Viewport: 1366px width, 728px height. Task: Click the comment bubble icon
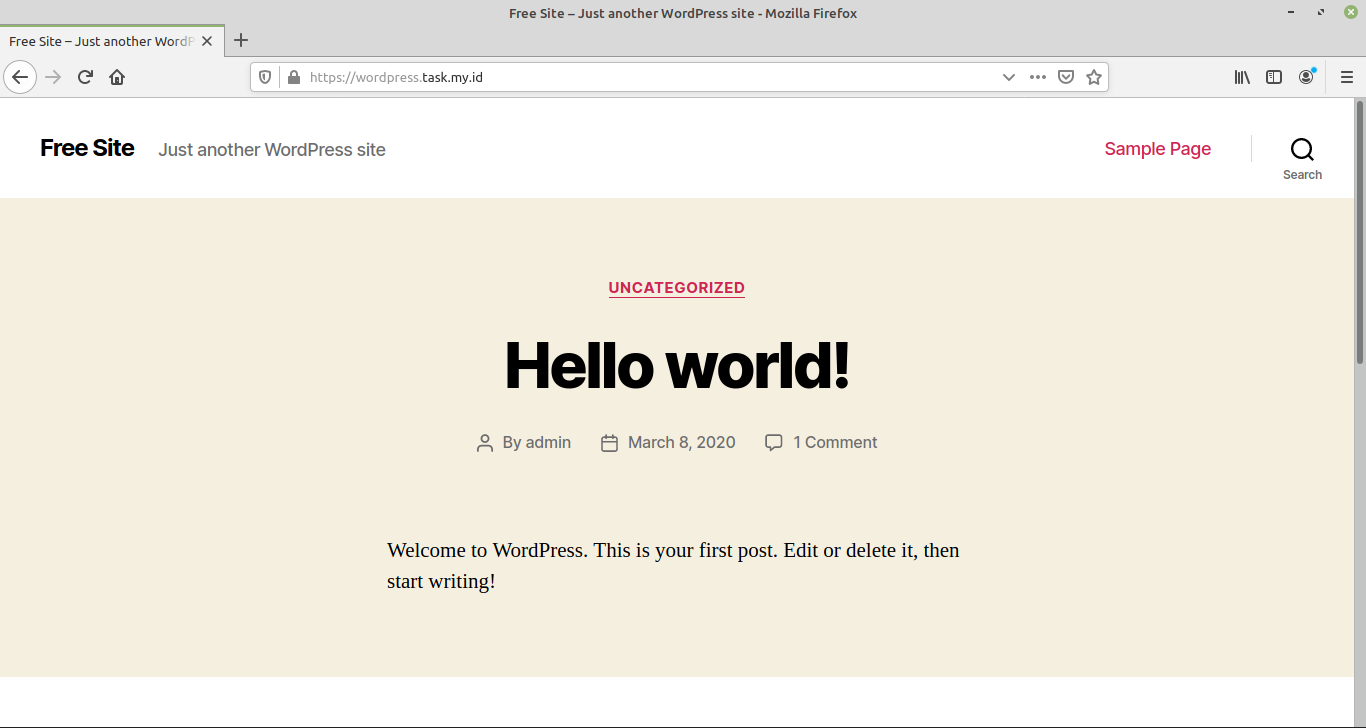[774, 442]
